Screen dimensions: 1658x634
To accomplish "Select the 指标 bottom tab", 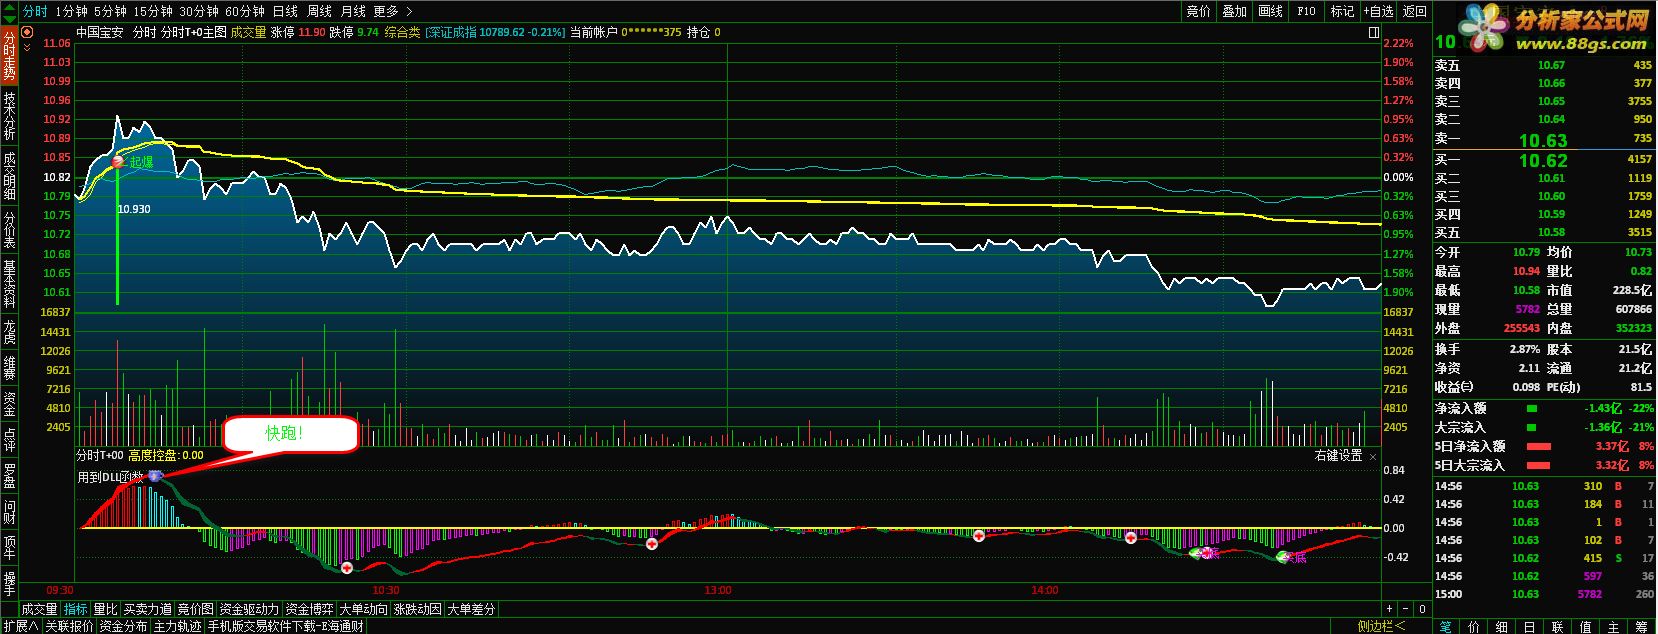I will click(x=76, y=609).
